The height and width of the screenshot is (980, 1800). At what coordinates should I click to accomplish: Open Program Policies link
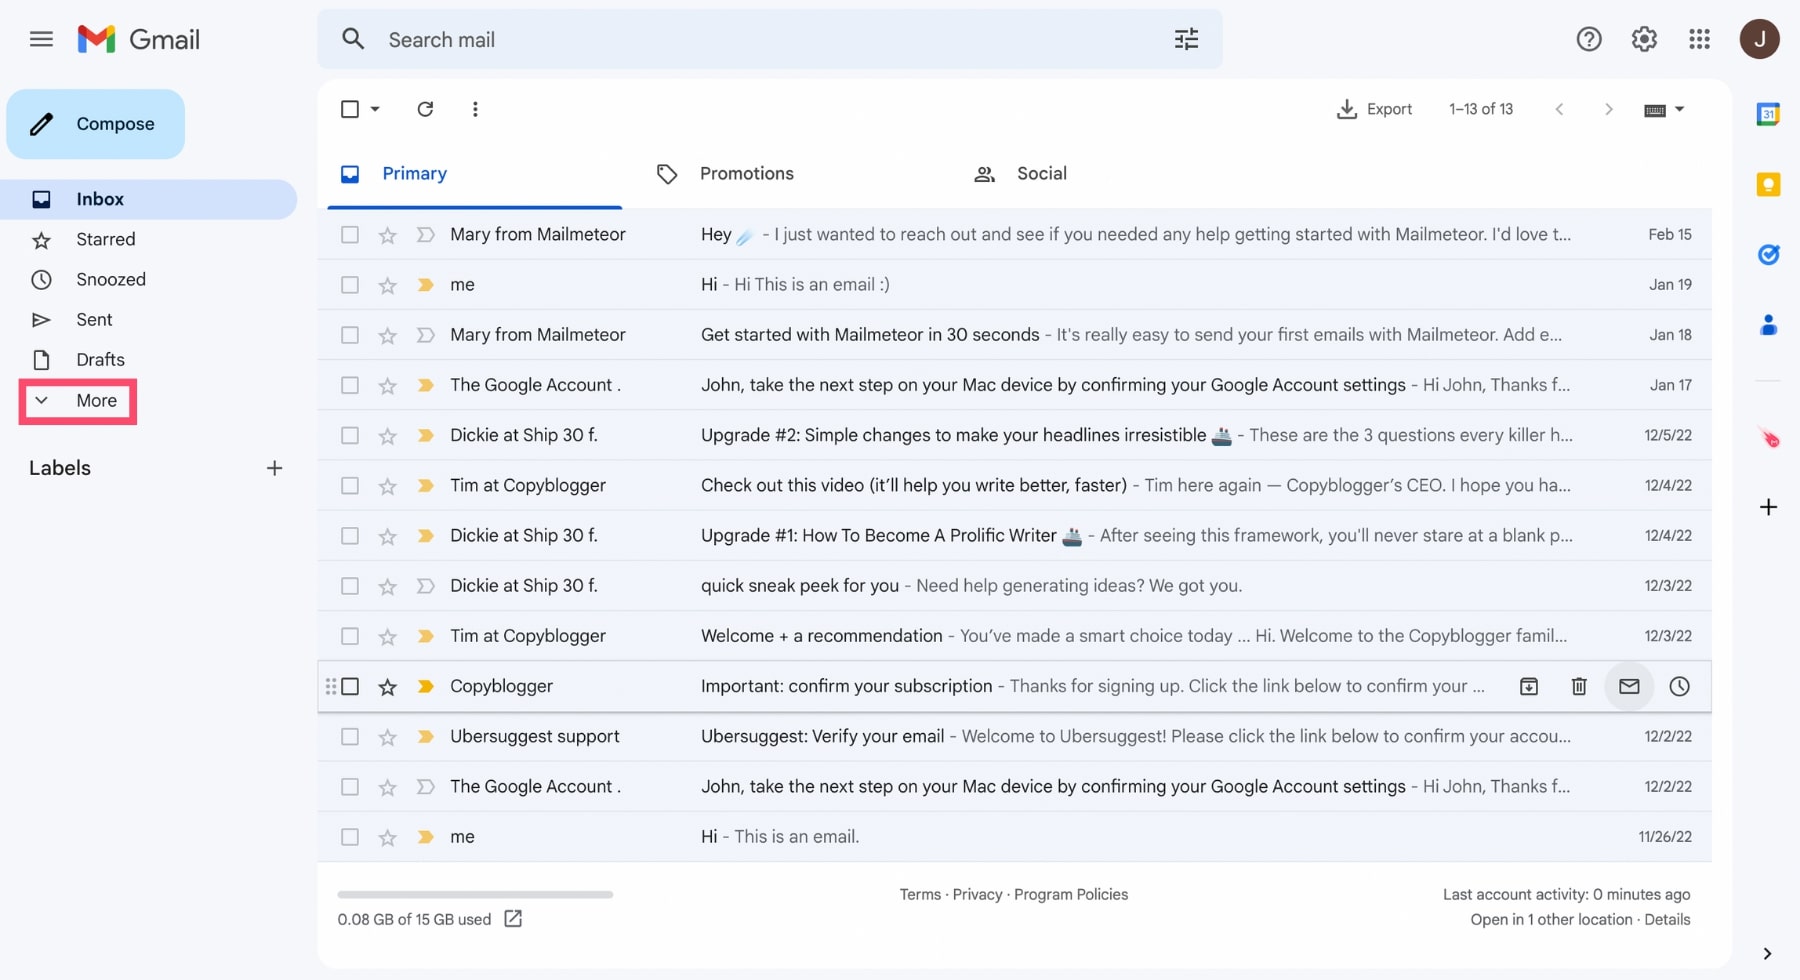tap(1071, 894)
